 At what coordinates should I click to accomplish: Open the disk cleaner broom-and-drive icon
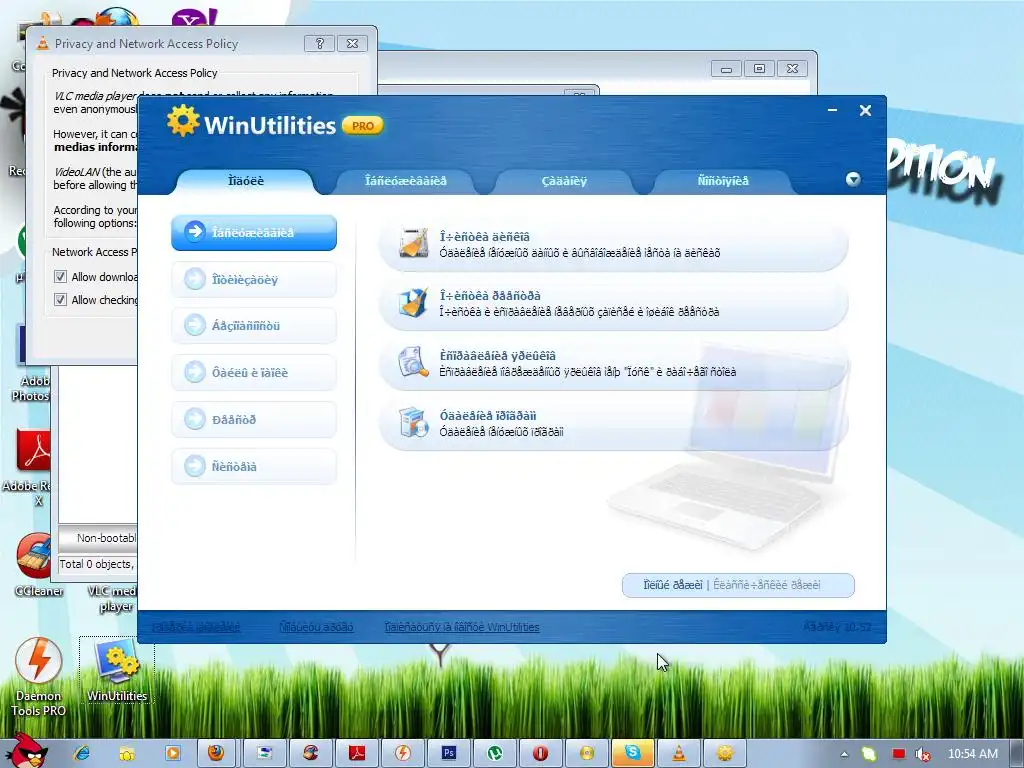pyautogui.click(x=414, y=242)
